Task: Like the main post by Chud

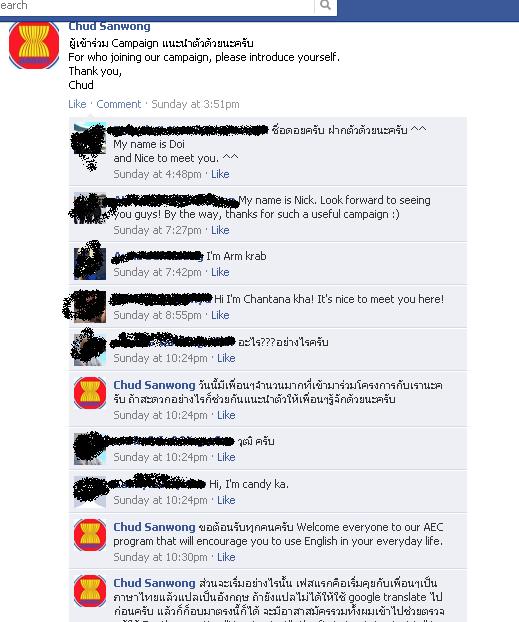Action: pos(77,104)
